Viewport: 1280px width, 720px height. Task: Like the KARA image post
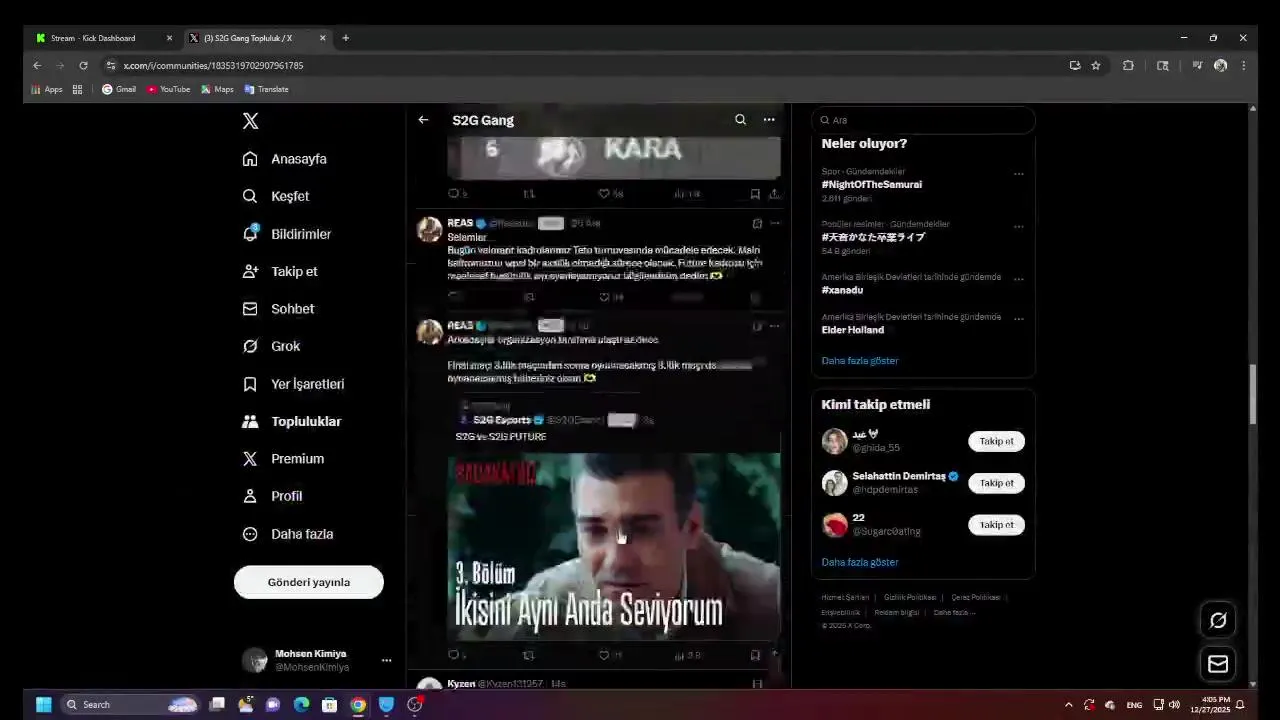[x=604, y=194]
